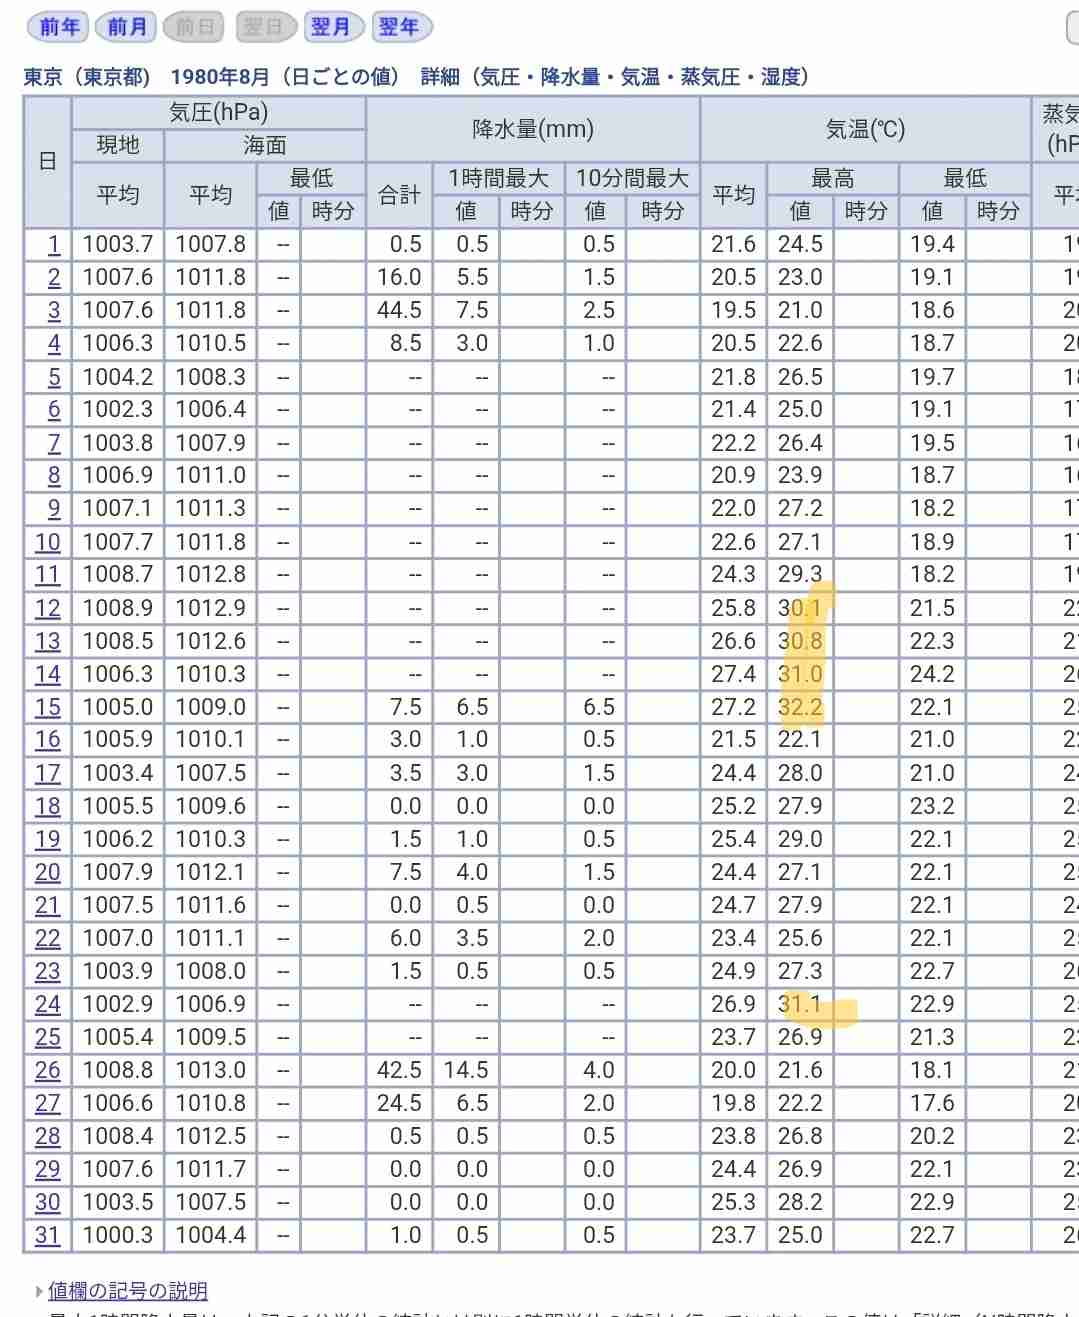Image resolution: width=1079 pixels, height=1317 pixels.
Task: Open day 13 link in the table
Action: [48, 641]
